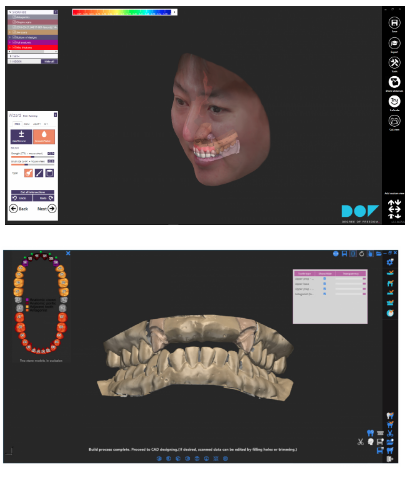Switch to the second Wizard tab
Image resolution: width=409 pixels, height=480 pixels.
(x=27, y=124)
